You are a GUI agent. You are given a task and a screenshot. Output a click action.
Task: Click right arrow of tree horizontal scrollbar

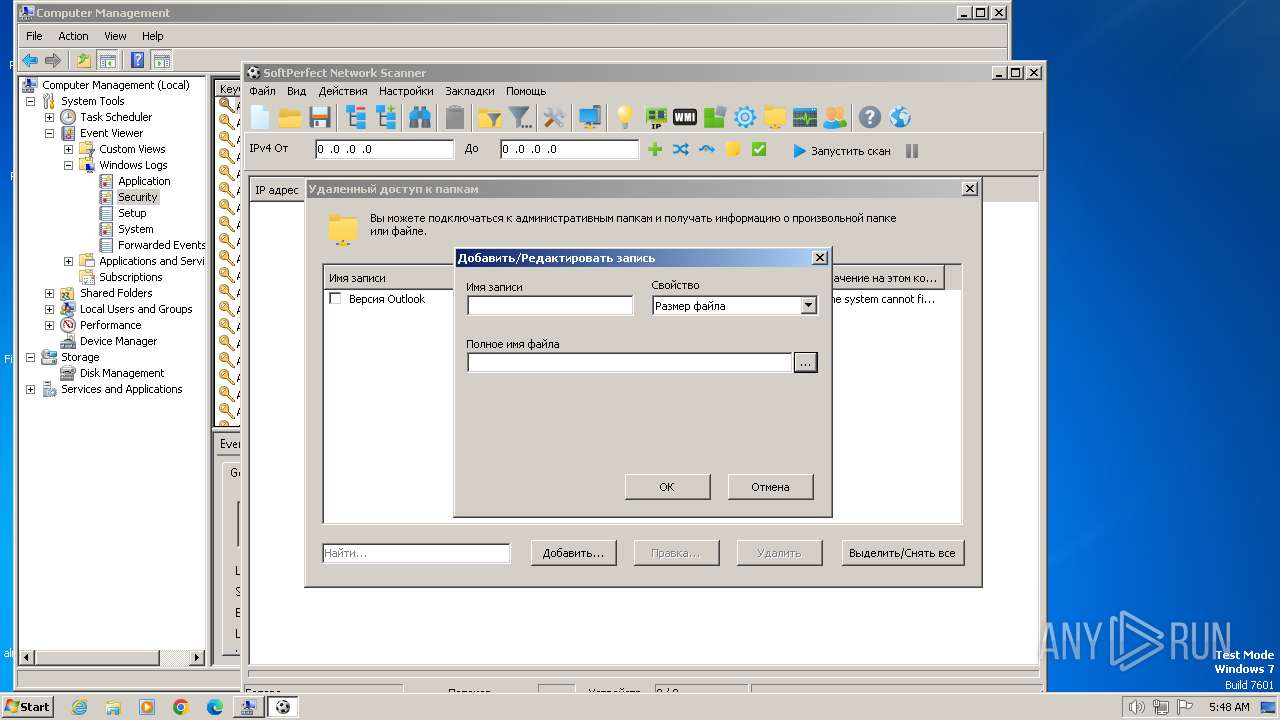point(197,658)
